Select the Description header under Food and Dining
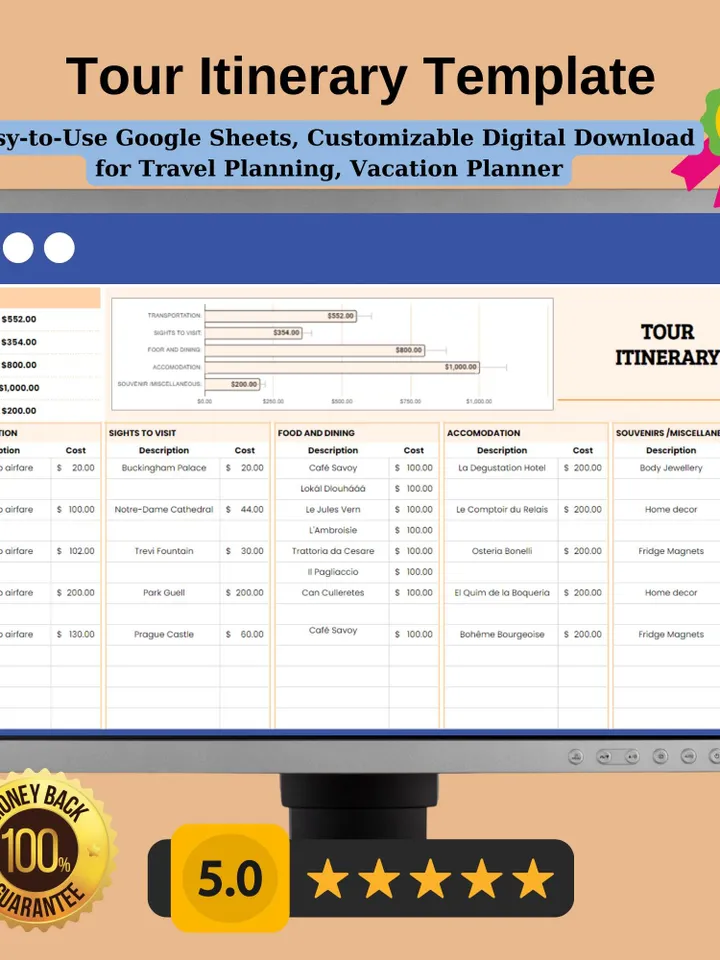 [x=332, y=450]
